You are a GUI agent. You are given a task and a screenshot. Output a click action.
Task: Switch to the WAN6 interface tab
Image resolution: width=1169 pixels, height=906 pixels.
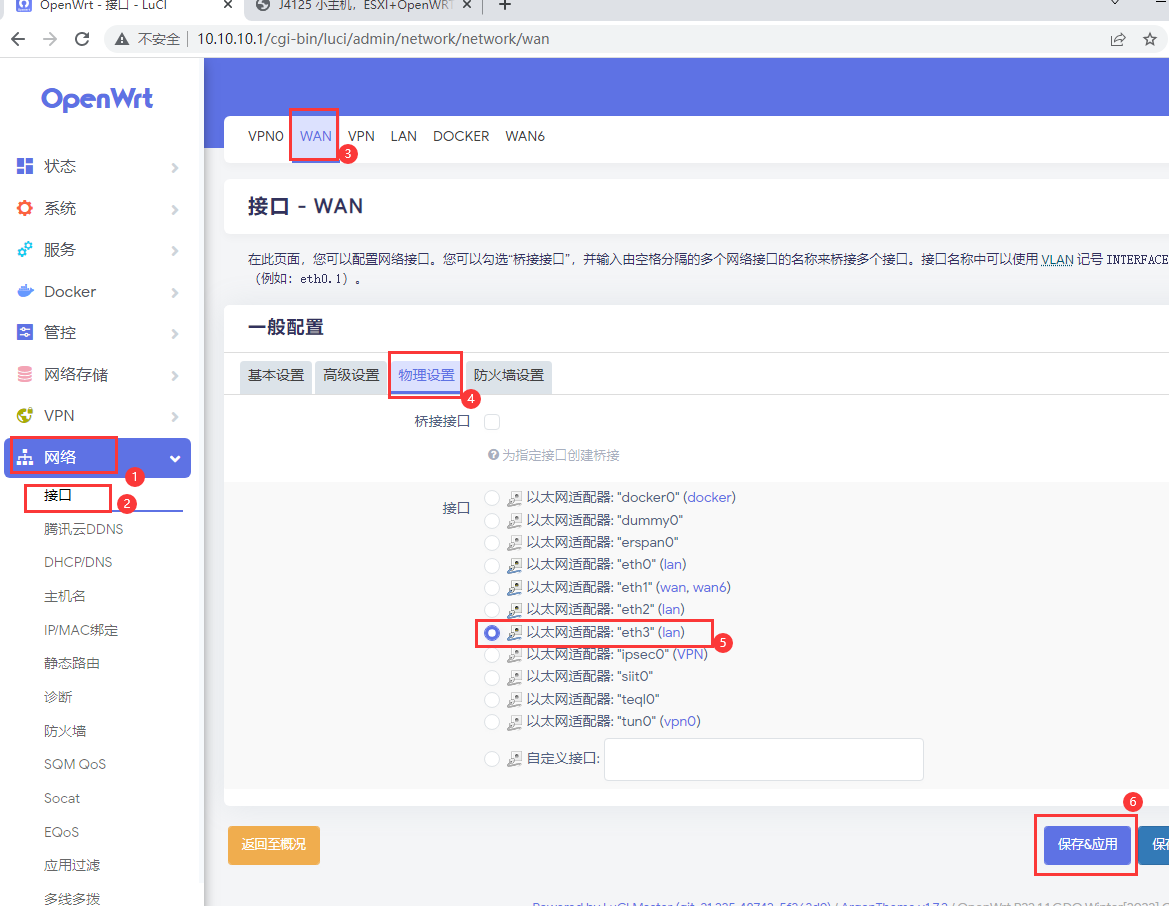pos(525,136)
